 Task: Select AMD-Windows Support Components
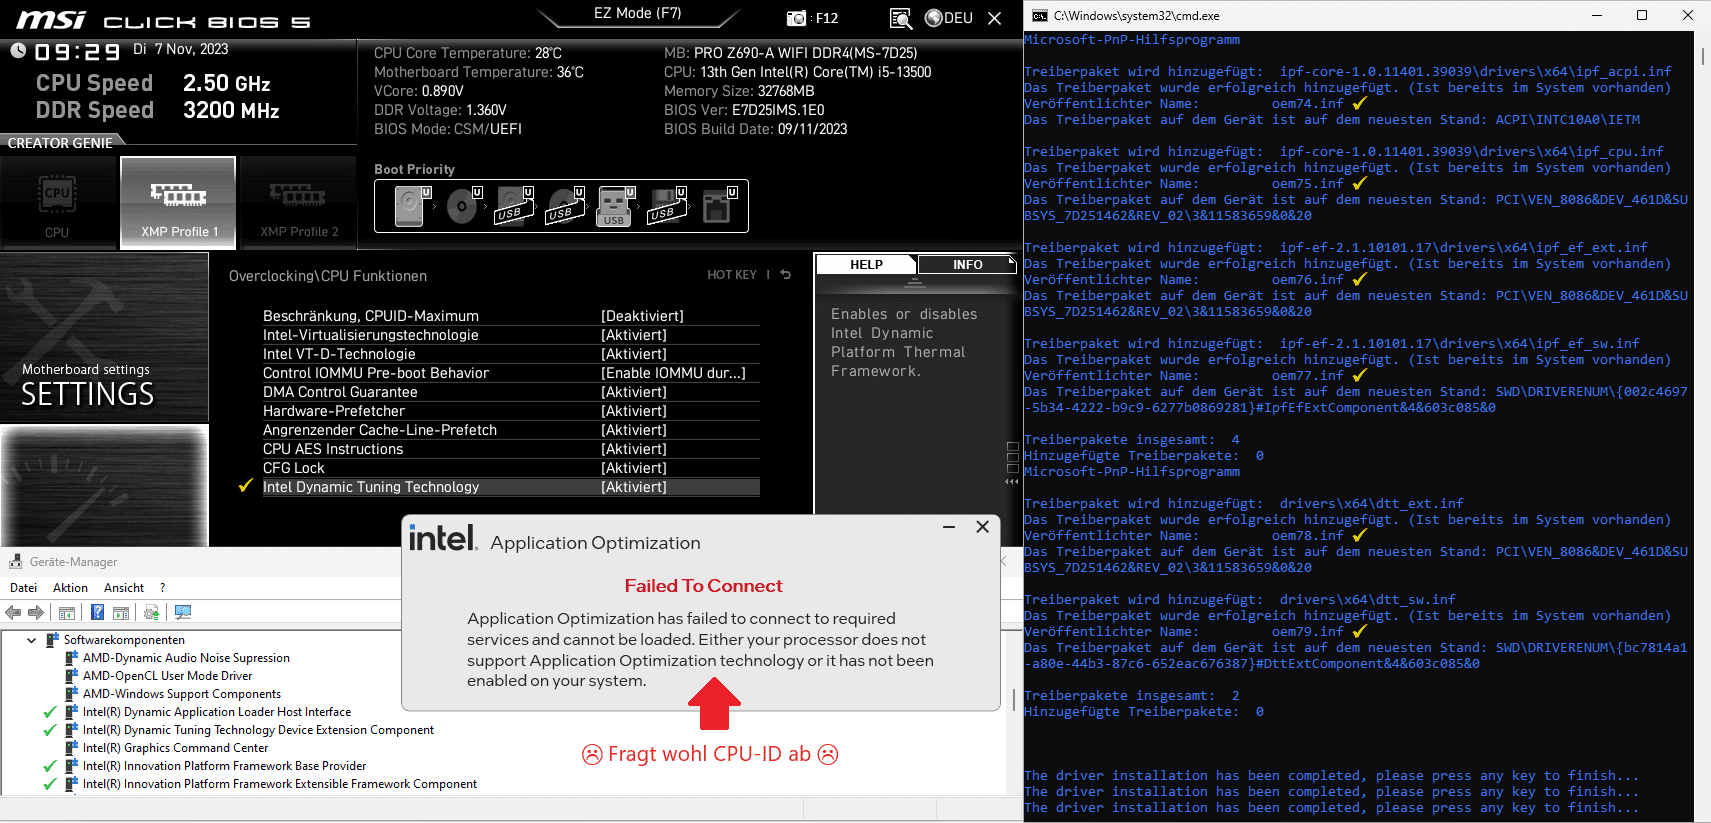(x=182, y=694)
